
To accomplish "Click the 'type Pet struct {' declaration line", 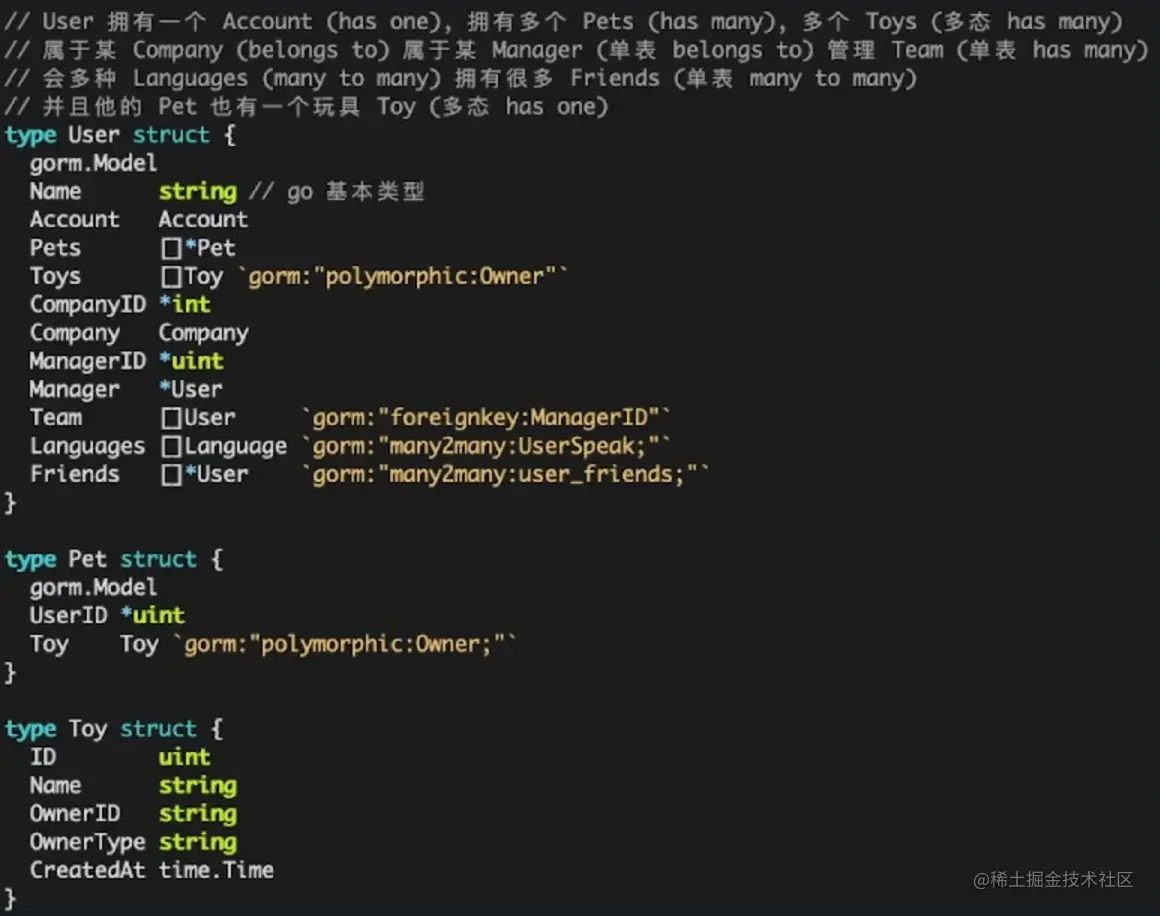I will [114, 559].
